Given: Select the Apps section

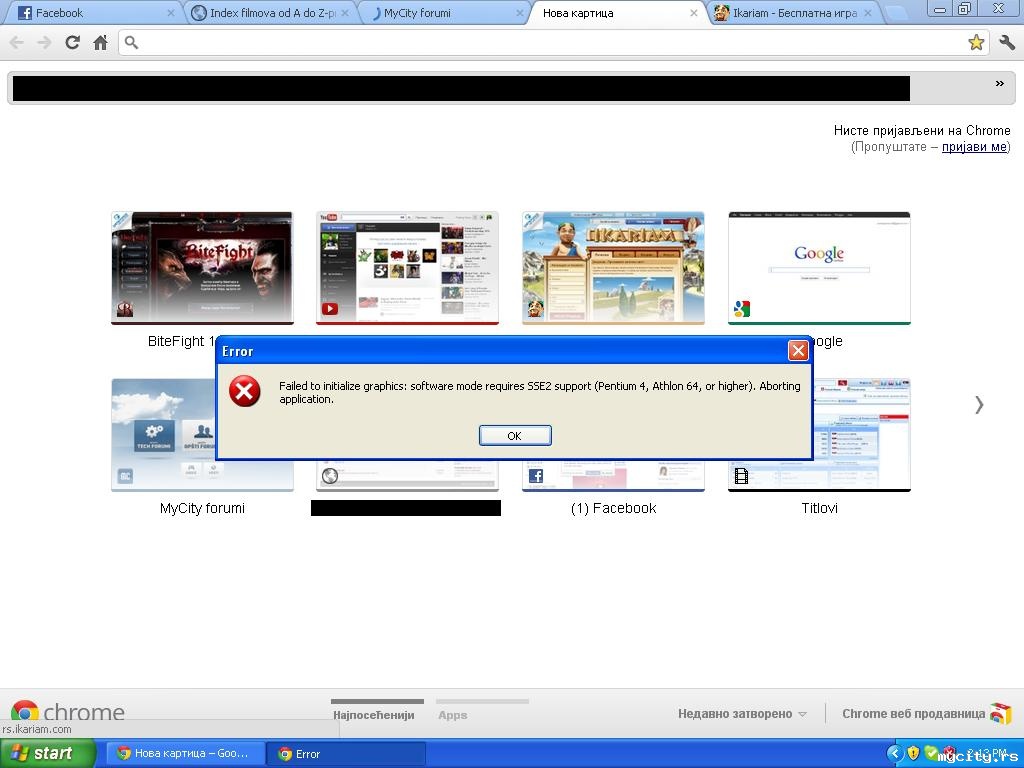Looking at the screenshot, I should pyautogui.click(x=453, y=715).
